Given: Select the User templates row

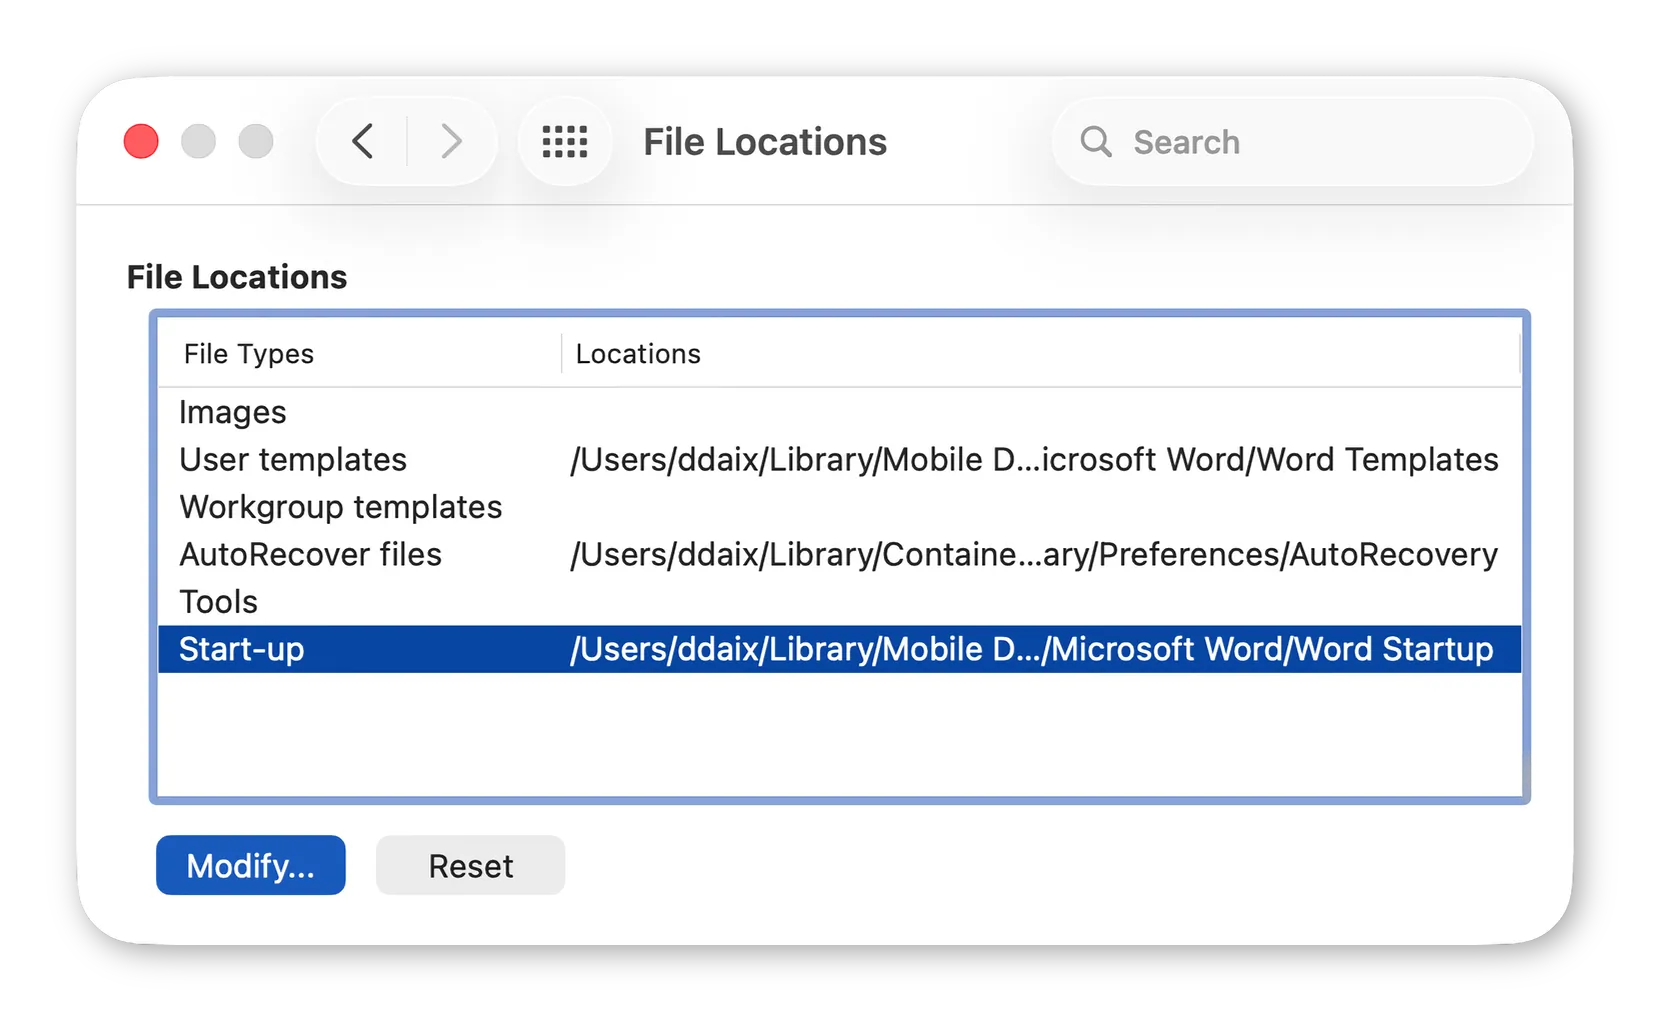Looking at the screenshot, I should 293,460.
